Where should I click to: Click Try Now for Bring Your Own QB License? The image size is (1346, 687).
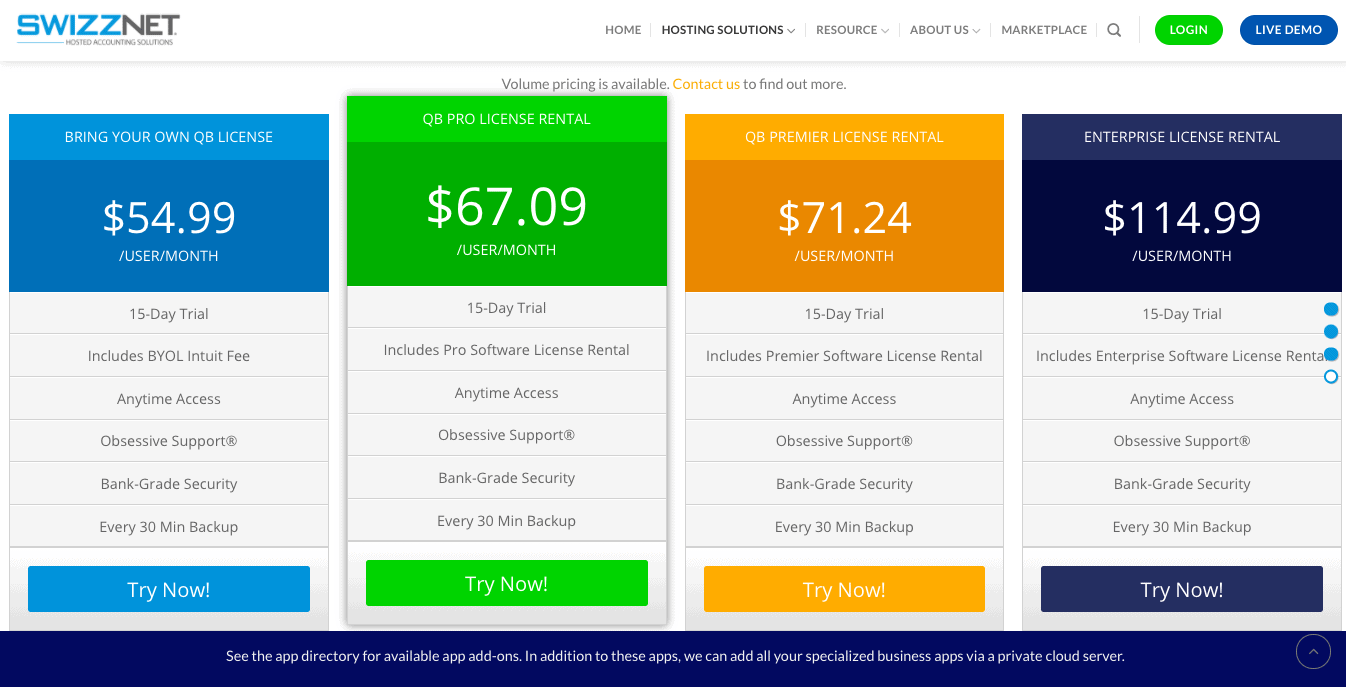tap(169, 589)
